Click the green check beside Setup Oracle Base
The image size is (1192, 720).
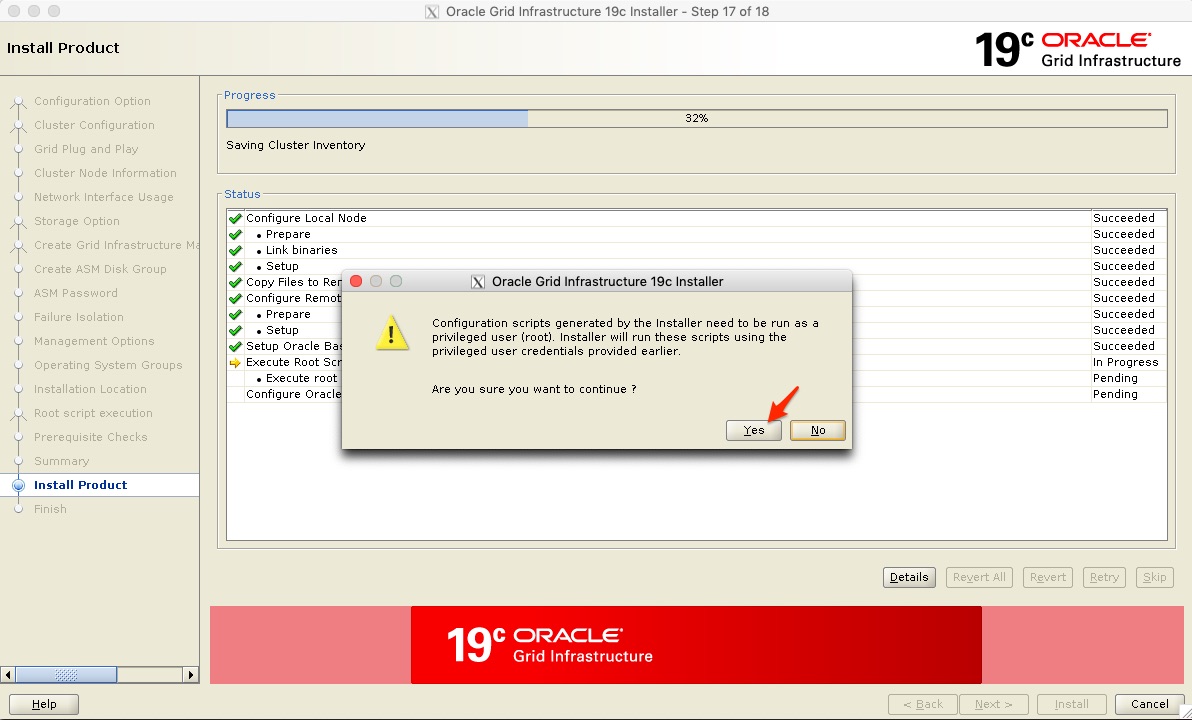coord(235,346)
